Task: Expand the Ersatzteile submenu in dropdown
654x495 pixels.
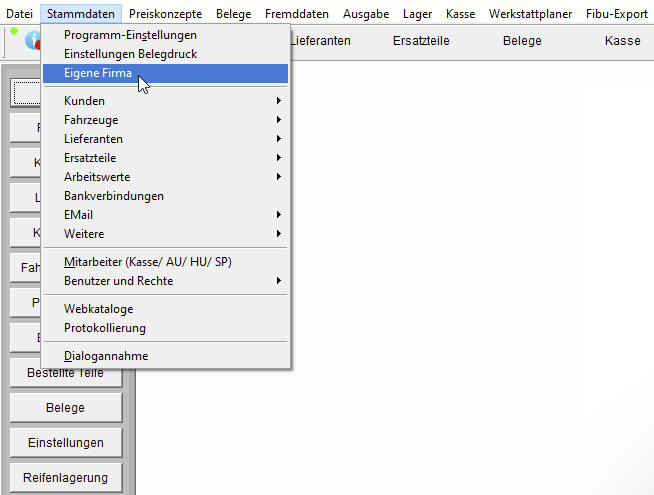Action: pos(165,158)
